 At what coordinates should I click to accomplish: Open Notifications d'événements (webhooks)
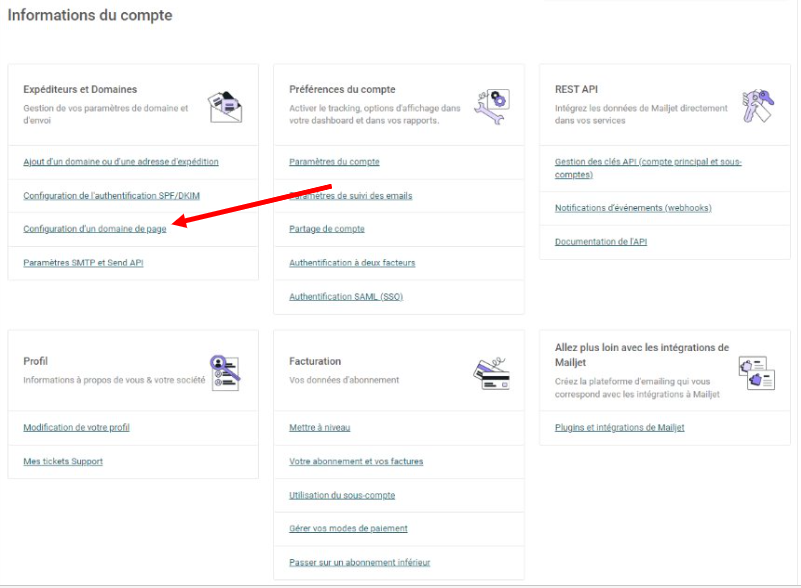633,208
